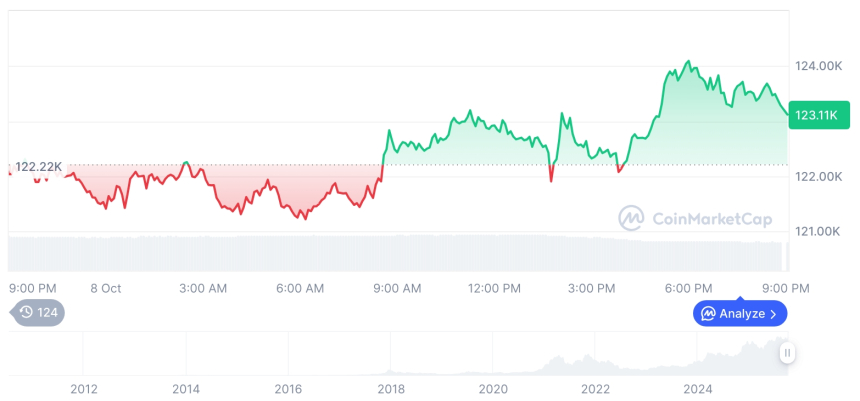Expand the Analyze chevron arrow
This screenshot has height=401, width=860.
tap(773, 314)
